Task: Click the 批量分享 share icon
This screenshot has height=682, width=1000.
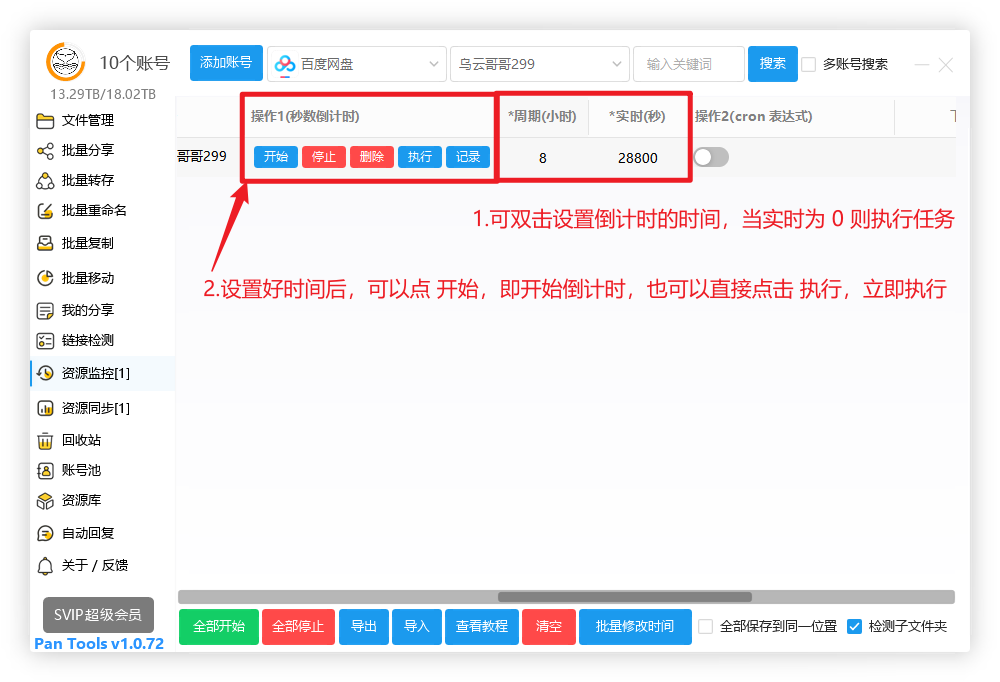Action: (45, 151)
